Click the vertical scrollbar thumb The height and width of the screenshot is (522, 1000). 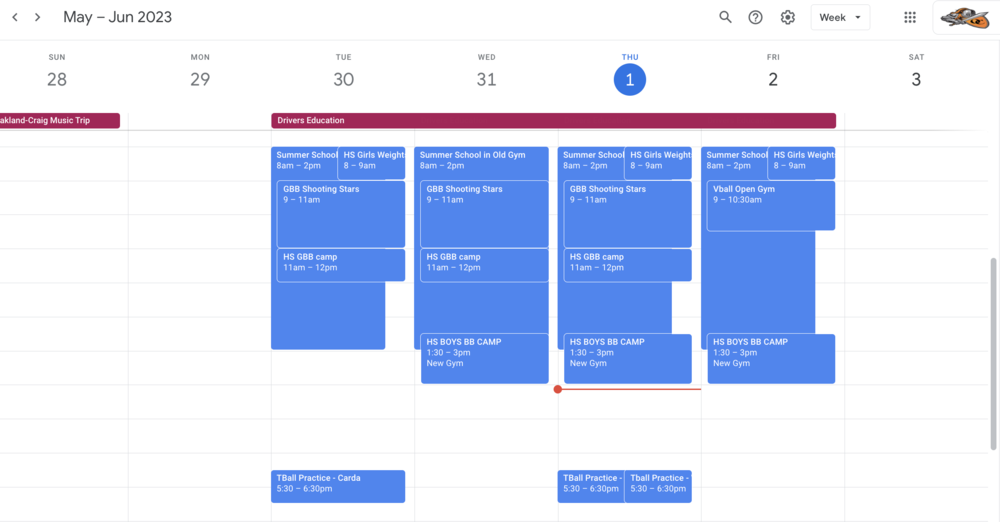(x=993, y=354)
